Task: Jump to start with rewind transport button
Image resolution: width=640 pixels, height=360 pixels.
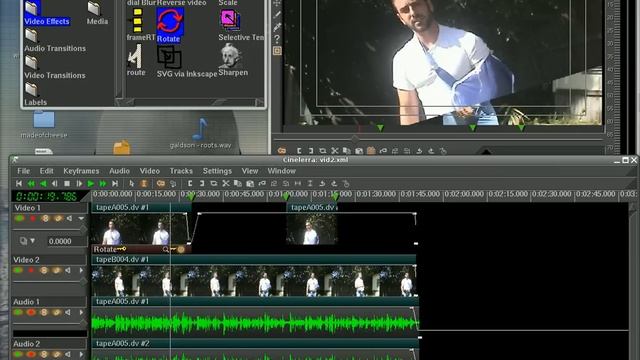Action: [19, 184]
